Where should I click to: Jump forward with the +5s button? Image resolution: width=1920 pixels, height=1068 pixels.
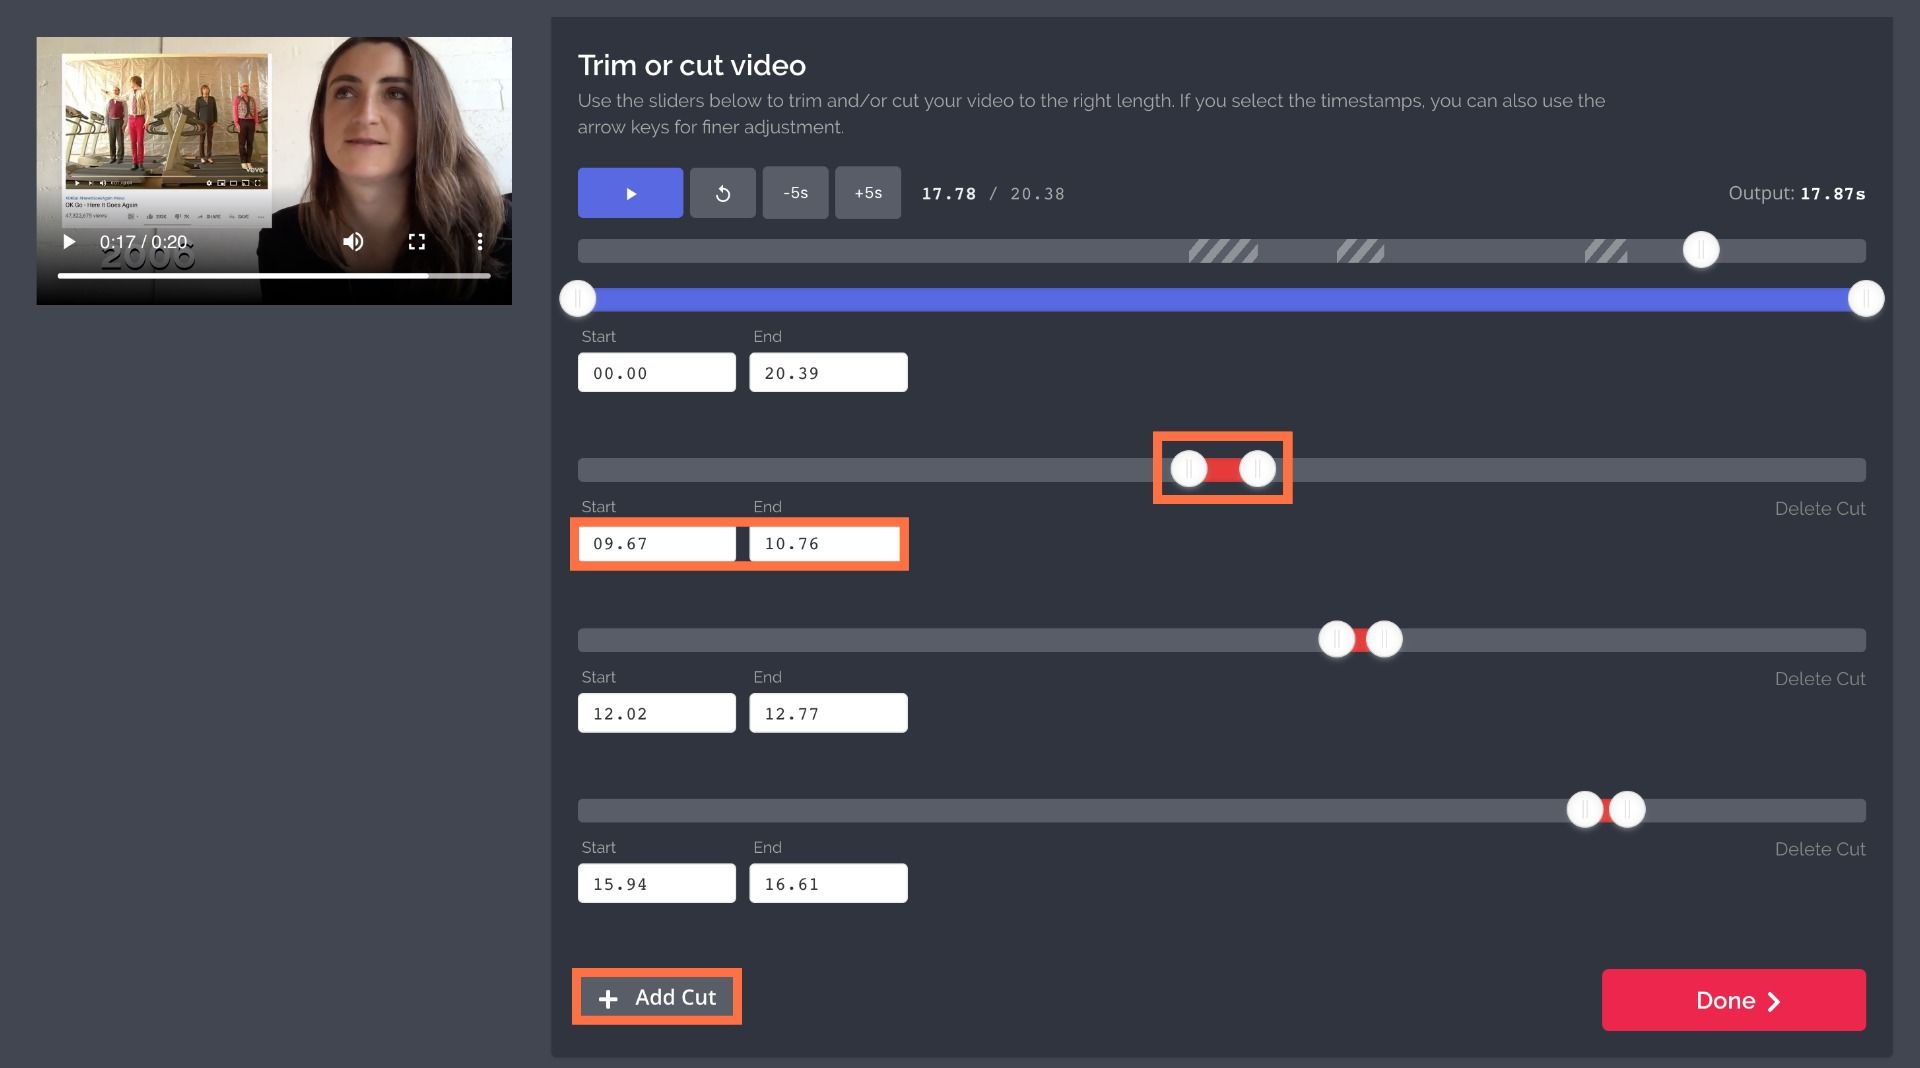point(867,193)
